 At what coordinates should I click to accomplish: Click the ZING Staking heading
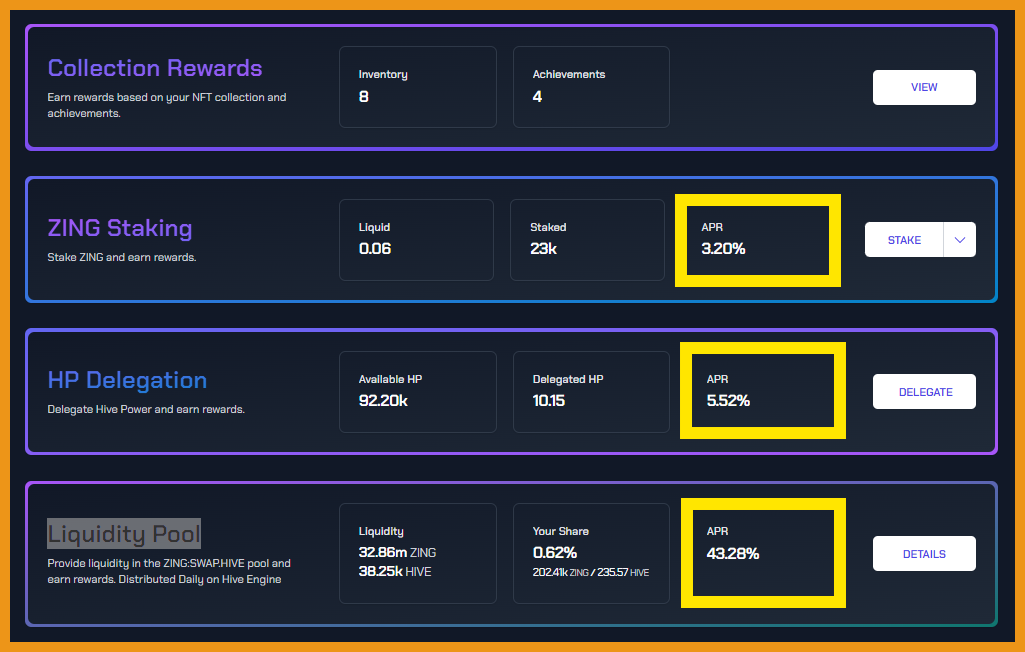click(x=120, y=228)
